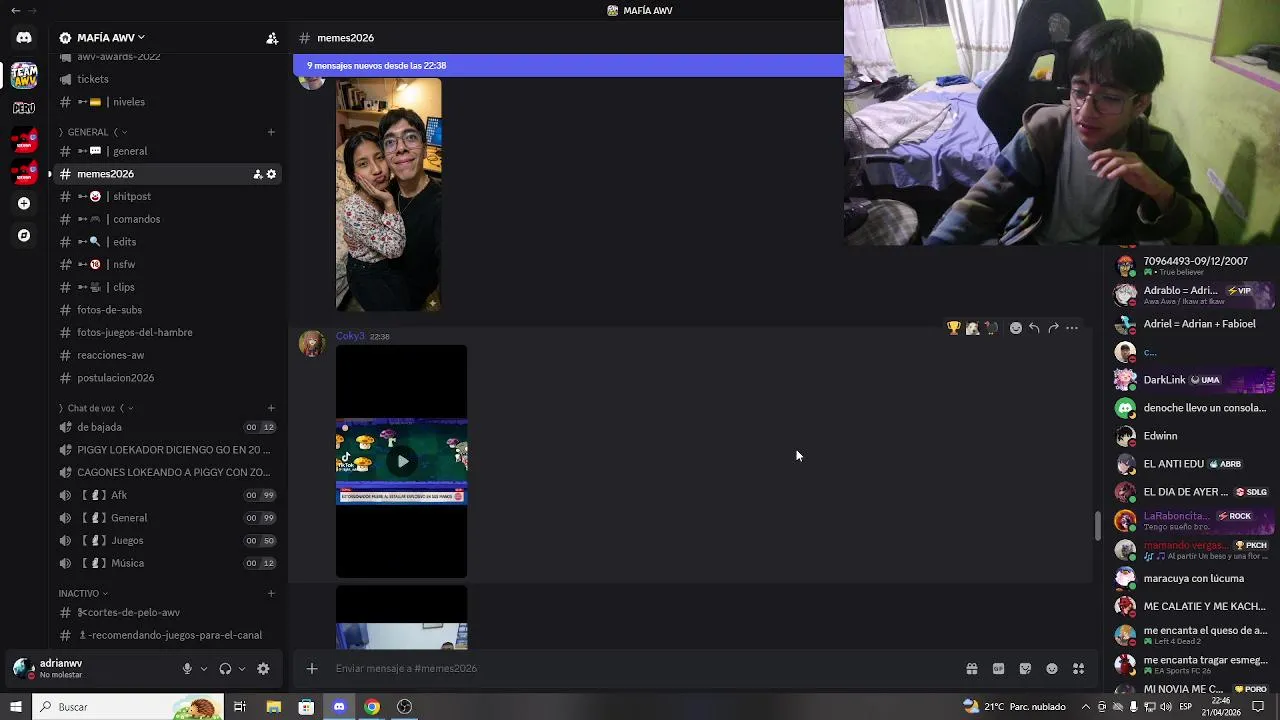Click the message input for #memes2026

pos(640,668)
